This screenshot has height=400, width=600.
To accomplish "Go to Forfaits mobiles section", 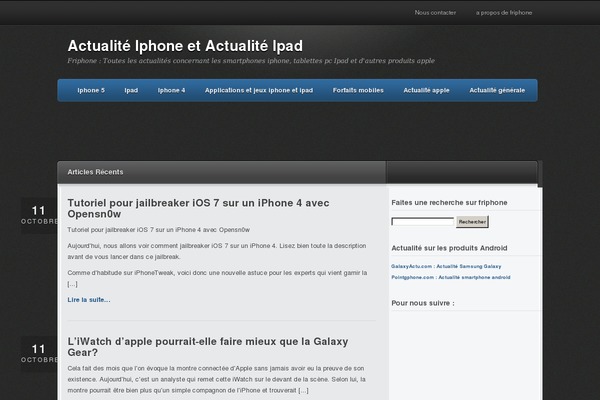I will [x=358, y=90].
